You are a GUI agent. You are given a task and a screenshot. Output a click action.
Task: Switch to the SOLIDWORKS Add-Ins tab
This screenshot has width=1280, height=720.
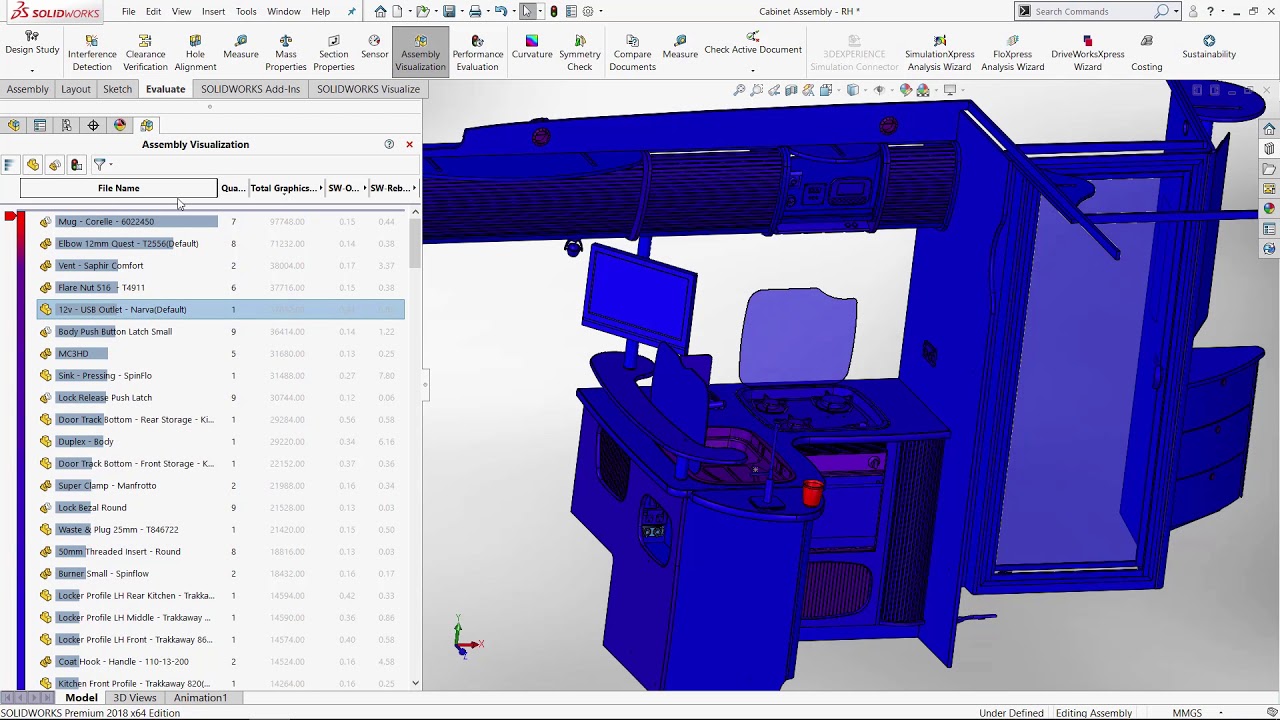[250, 89]
